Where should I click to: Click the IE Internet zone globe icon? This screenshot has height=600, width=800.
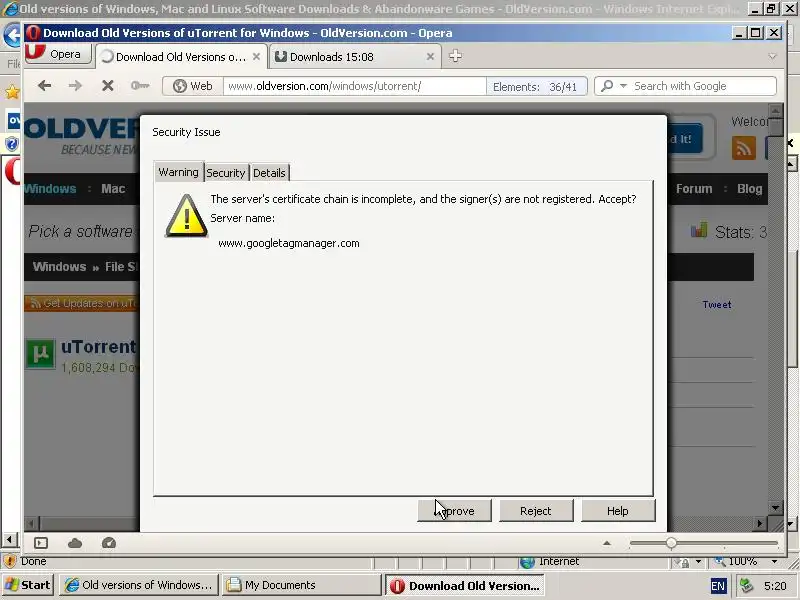tap(527, 562)
